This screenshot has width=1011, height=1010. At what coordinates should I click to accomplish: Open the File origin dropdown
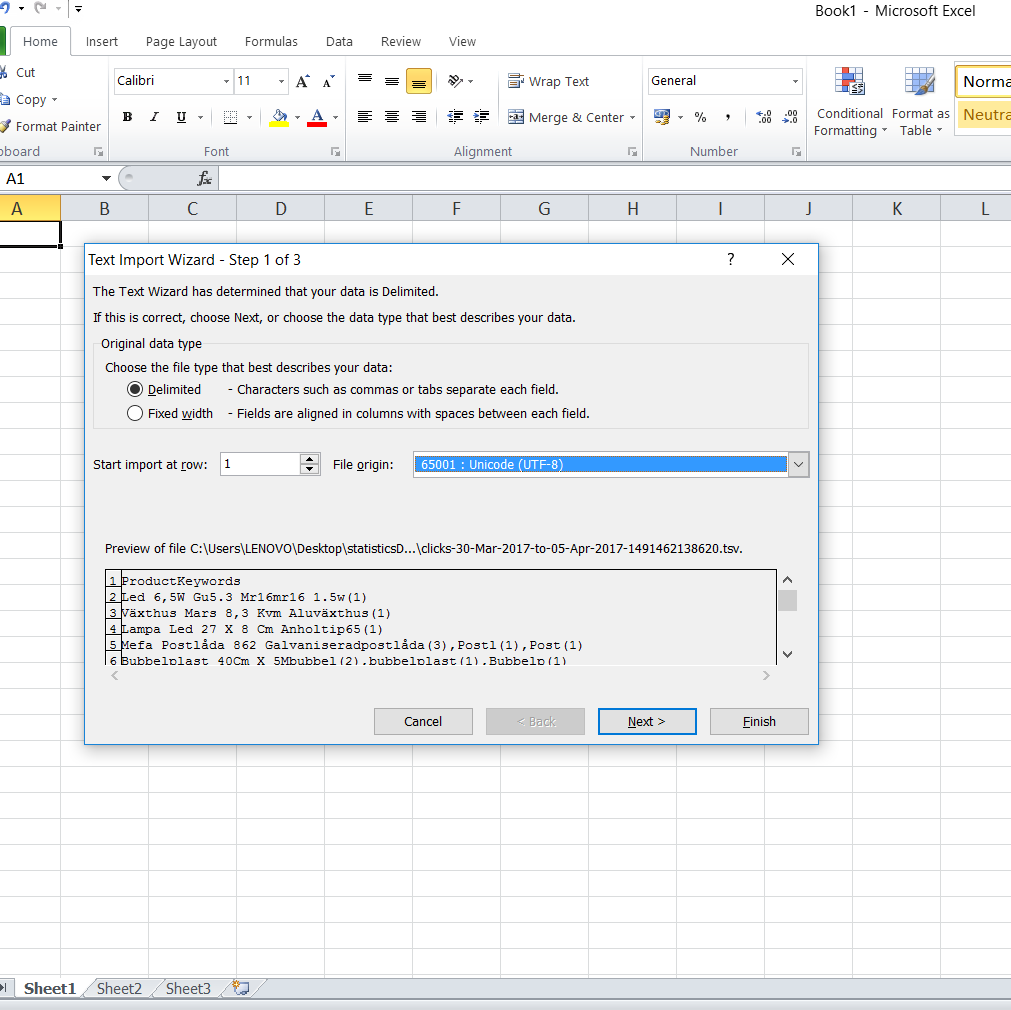tap(798, 464)
